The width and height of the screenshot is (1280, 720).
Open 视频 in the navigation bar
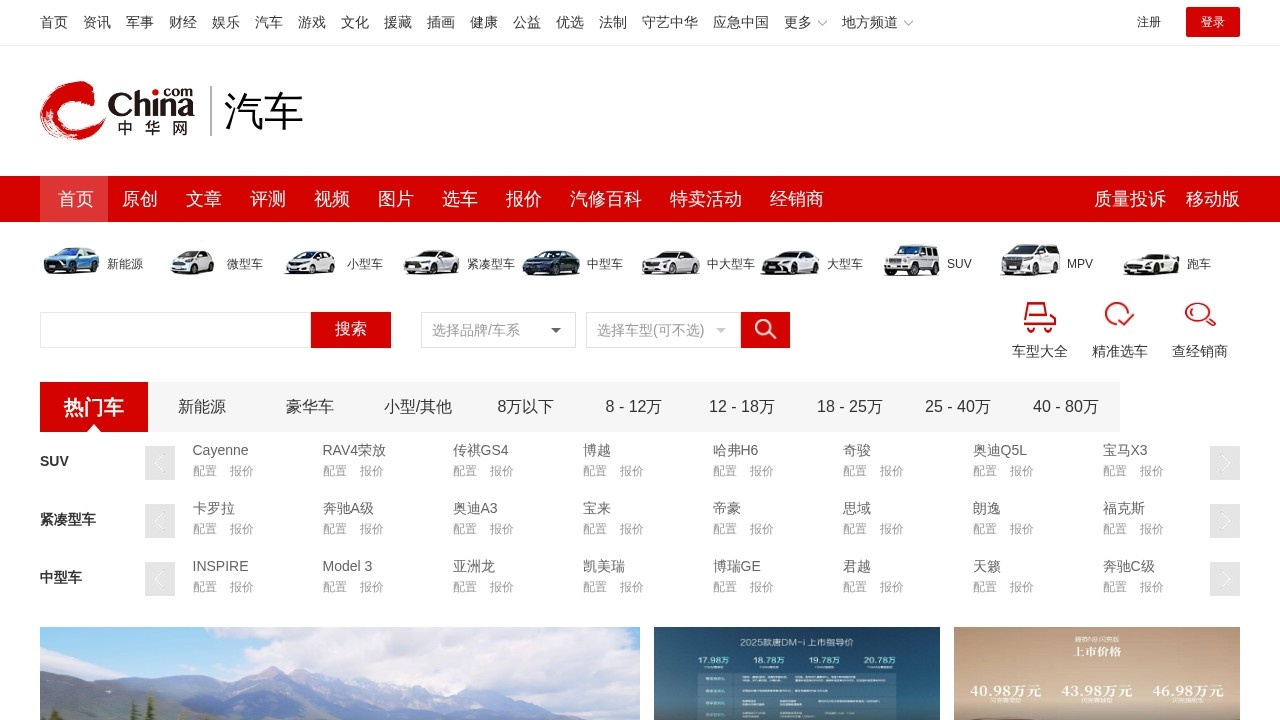click(x=332, y=199)
